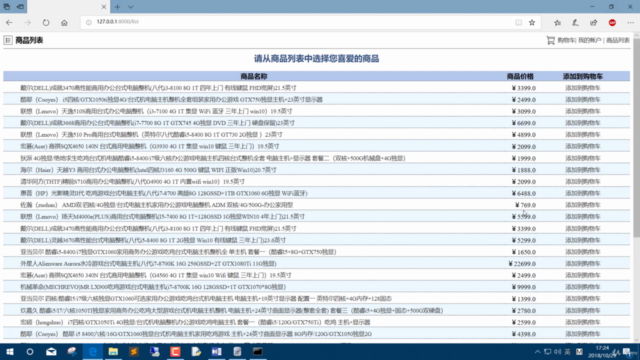The height and width of the screenshot is (360, 640).
Task: Add the ¥1650.0 亚当贝尔 item to cart
Action: 582,252
